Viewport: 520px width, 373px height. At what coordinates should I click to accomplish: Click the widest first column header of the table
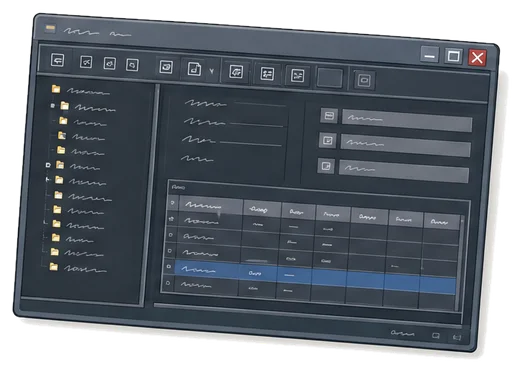pyautogui.click(x=211, y=206)
